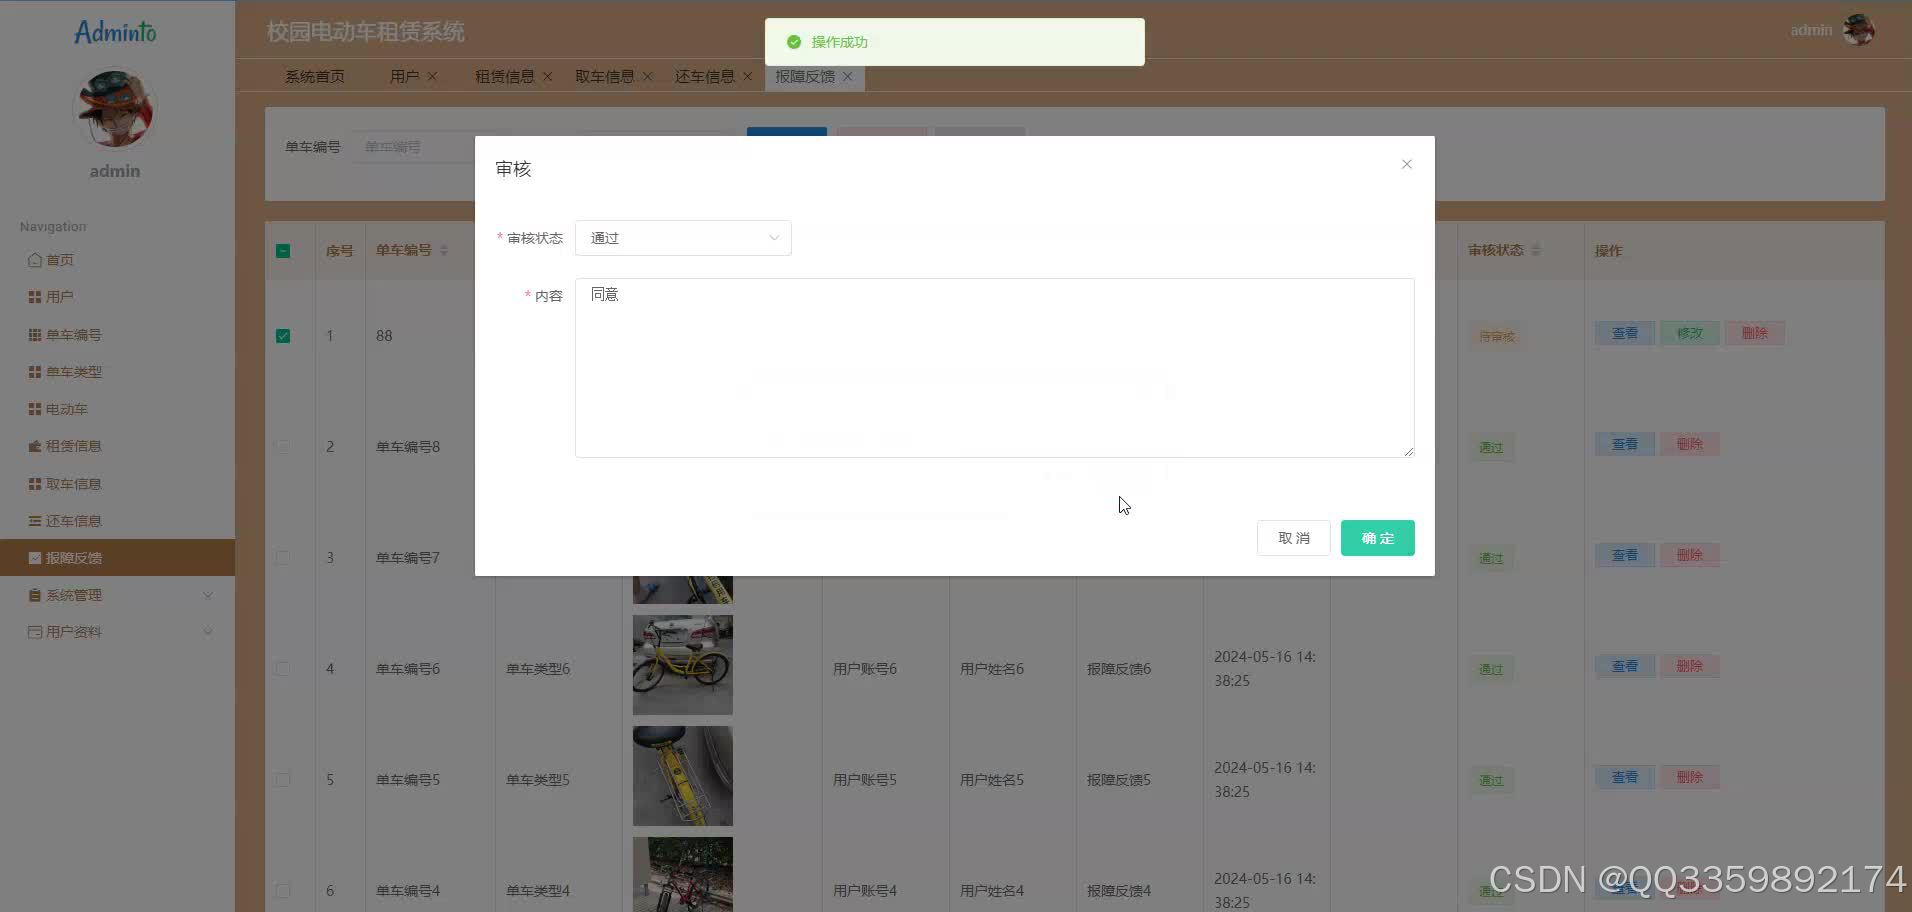Close the 还车信息 tab
1912x912 pixels.
(747, 77)
